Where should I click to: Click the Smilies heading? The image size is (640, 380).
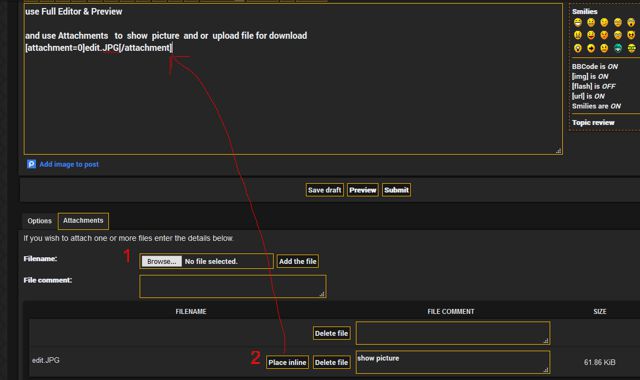click(x=584, y=11)
